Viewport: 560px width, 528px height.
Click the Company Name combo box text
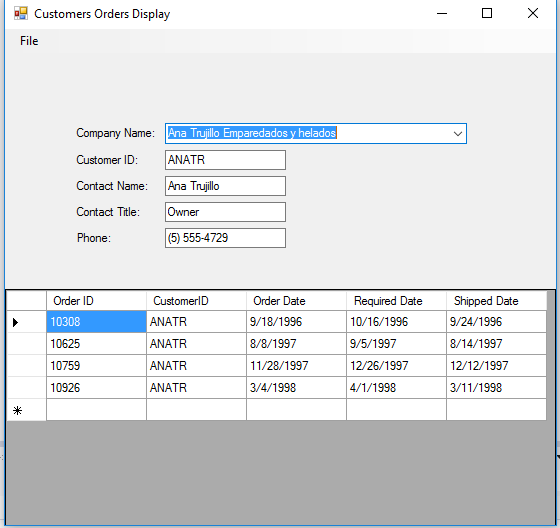[x=252, y=133]
